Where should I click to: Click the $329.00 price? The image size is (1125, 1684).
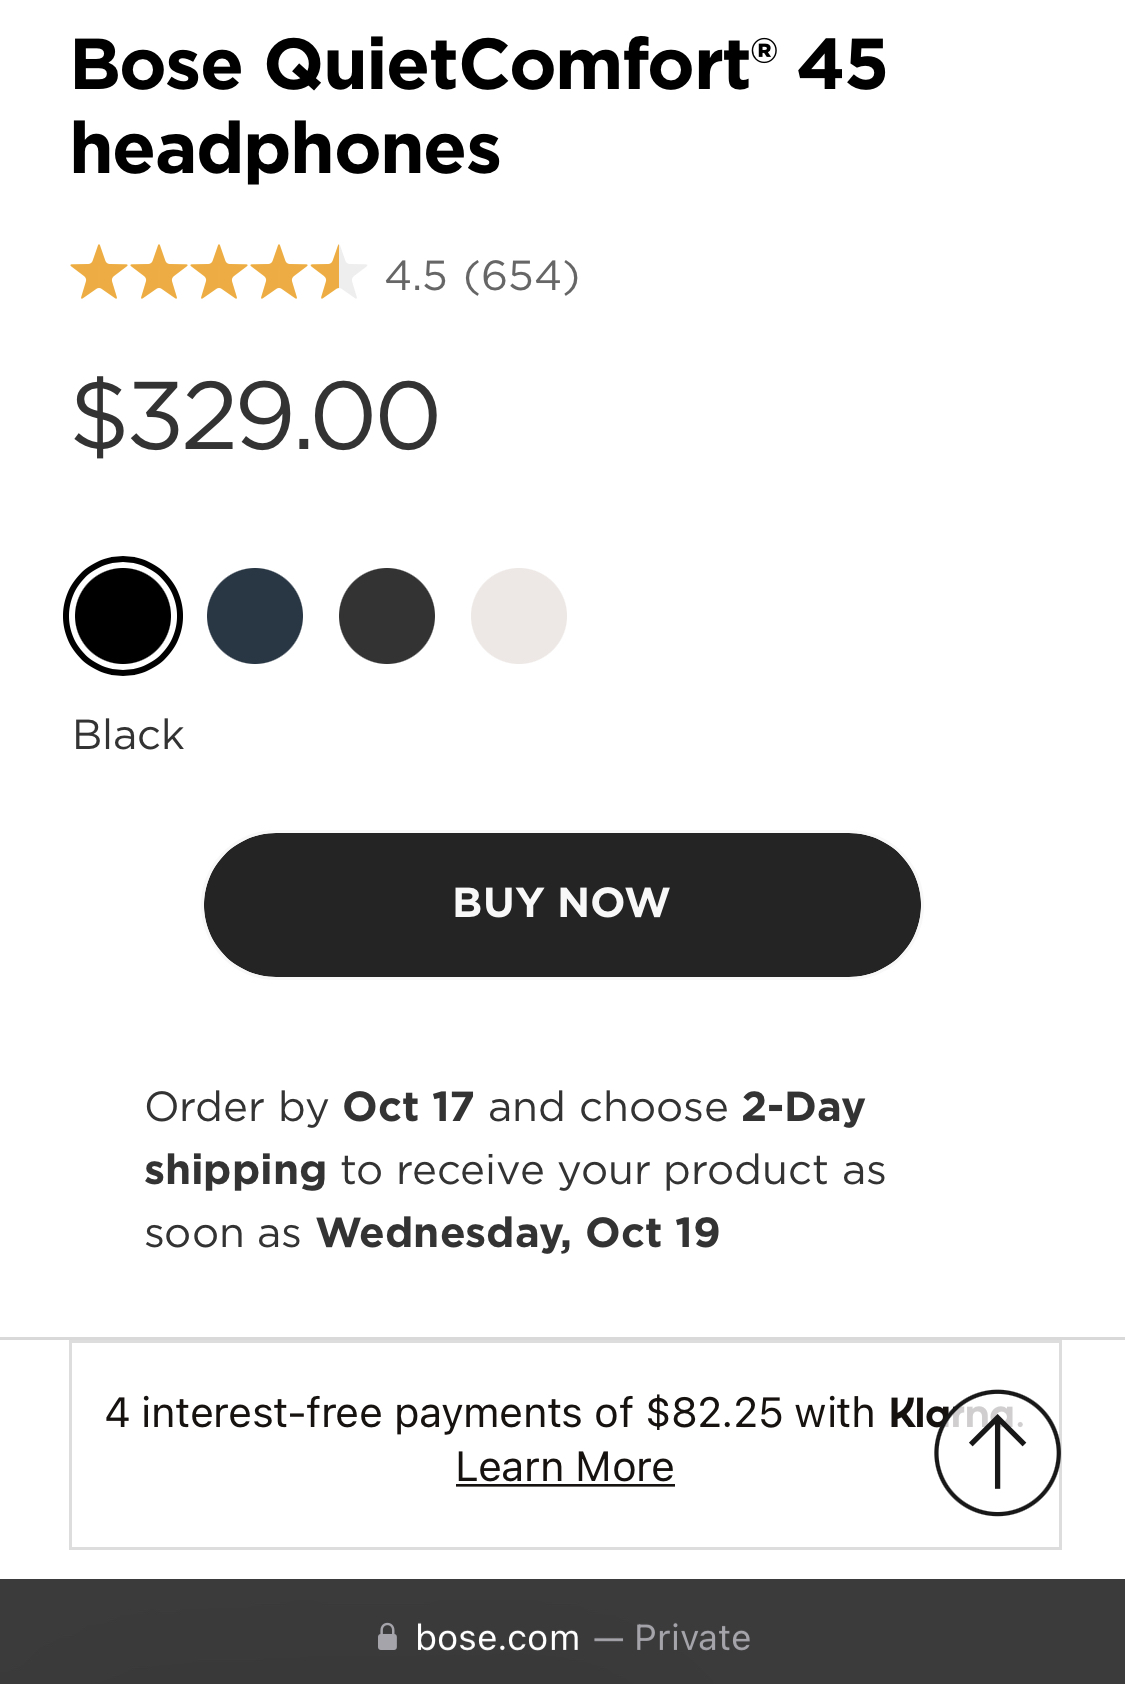(x=256, y=416)
